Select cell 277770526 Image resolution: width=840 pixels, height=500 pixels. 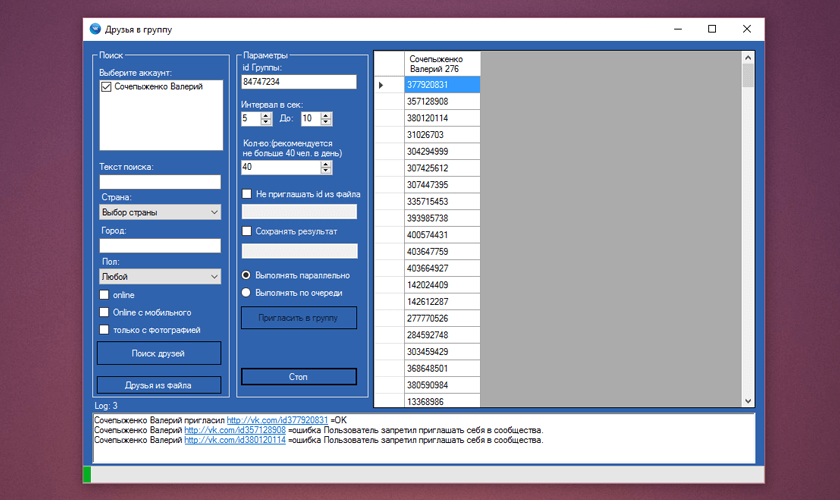[442, 318]
